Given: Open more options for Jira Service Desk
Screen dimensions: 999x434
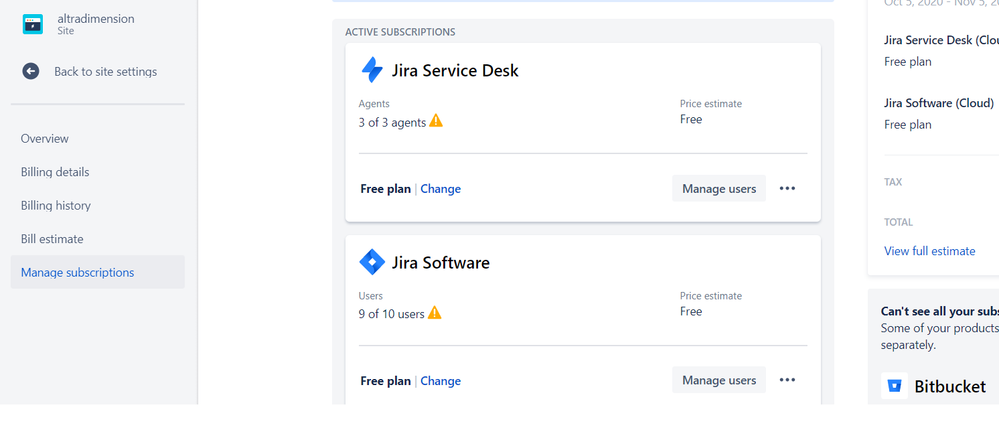Looking at the screenshot, I should click(787, 189).
